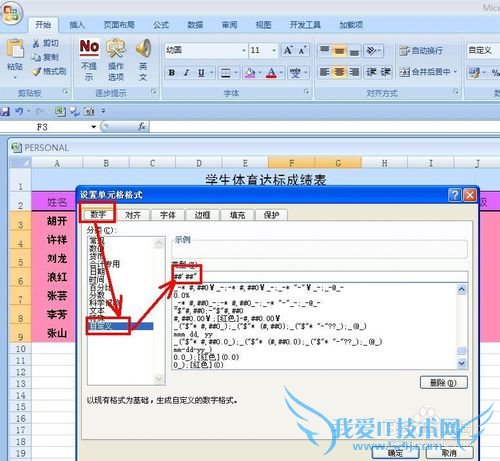Click the fill color bucket icon
The width and height of the screenshot is (500, 461).
[250, 73]
